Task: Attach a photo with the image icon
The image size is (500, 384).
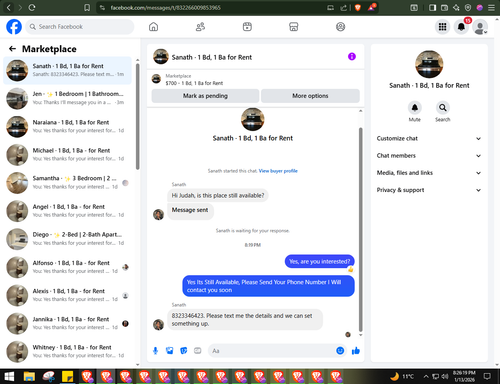Action: (170, 351)
